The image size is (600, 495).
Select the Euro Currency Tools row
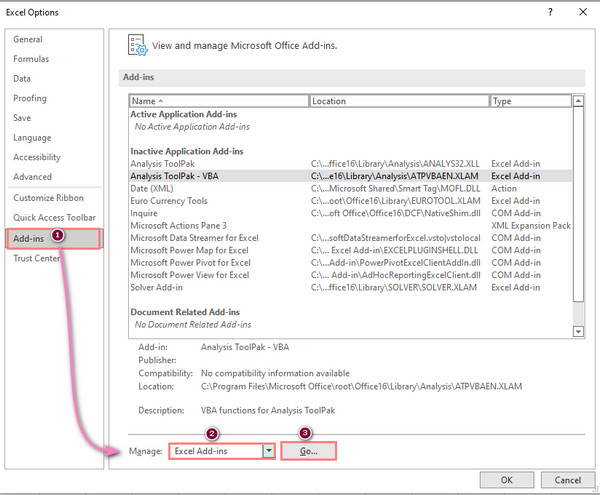point(351,201)
